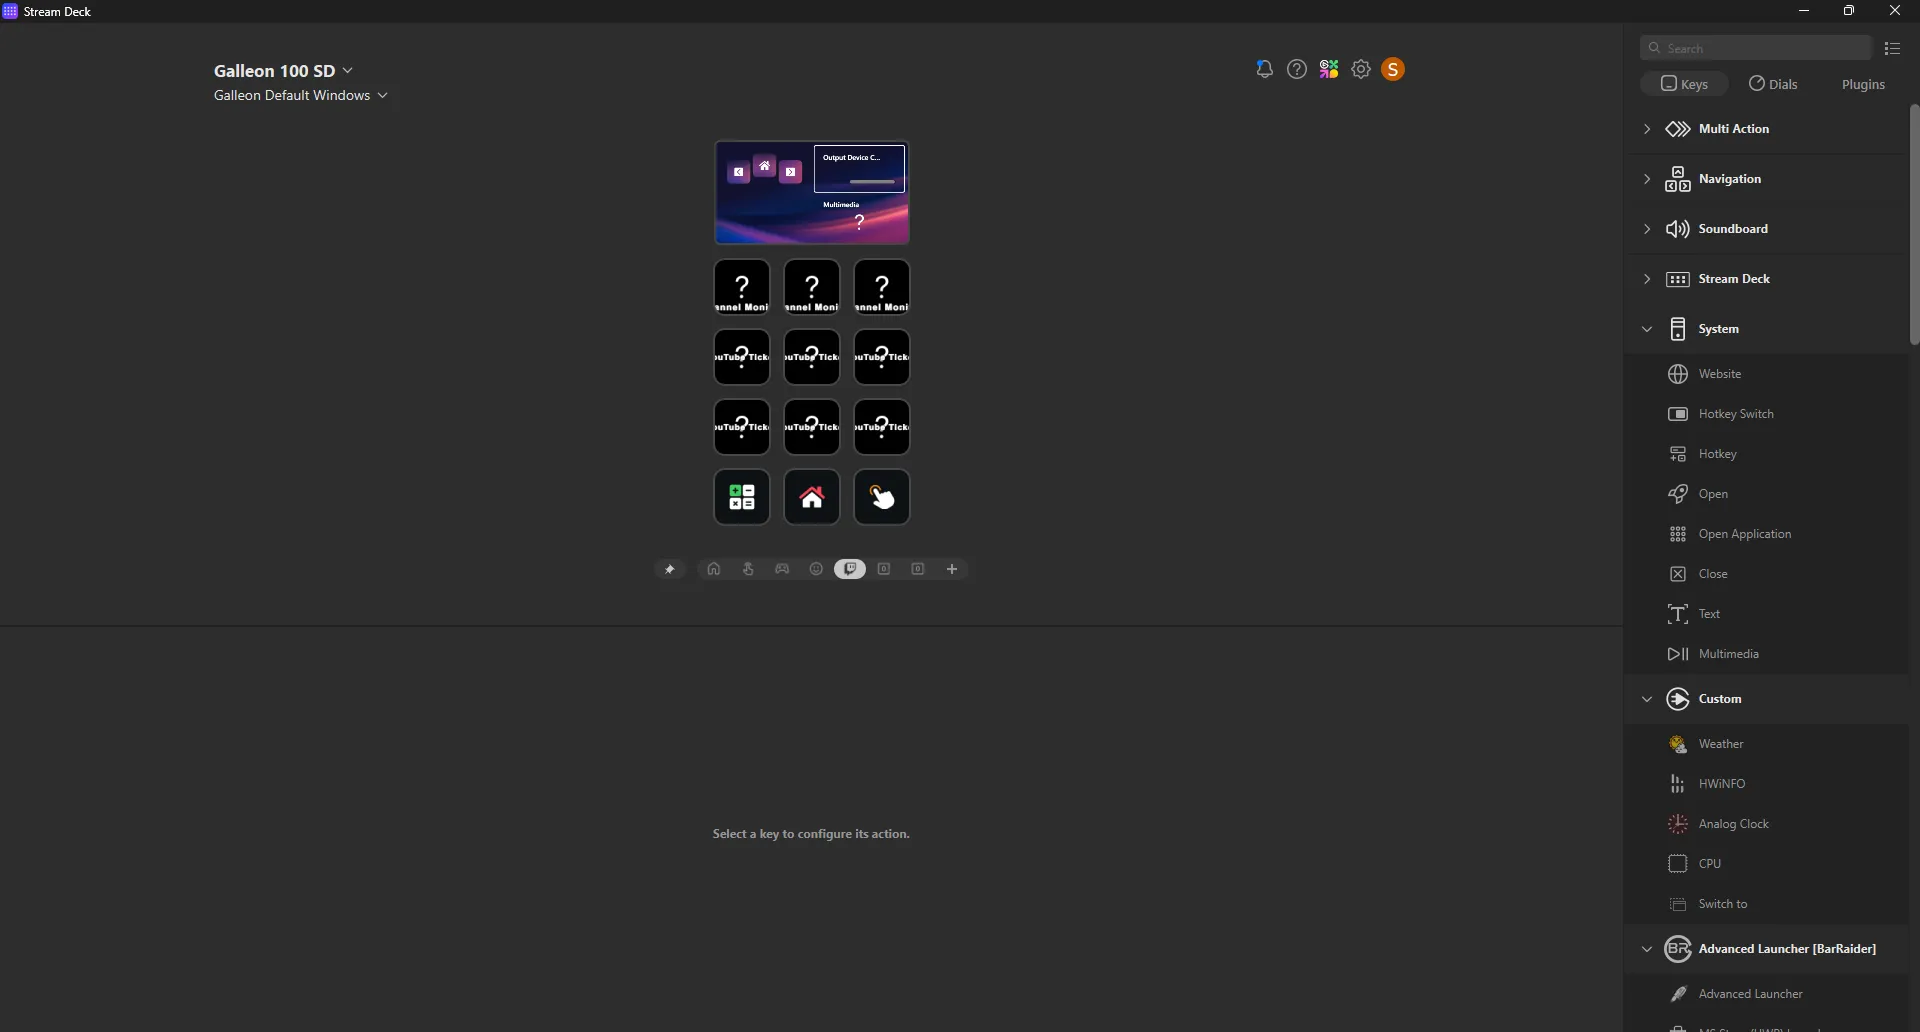This screenshot has height=1032, width=1920.
Task: Click the actions Search field
Action: click(1756, 48)
